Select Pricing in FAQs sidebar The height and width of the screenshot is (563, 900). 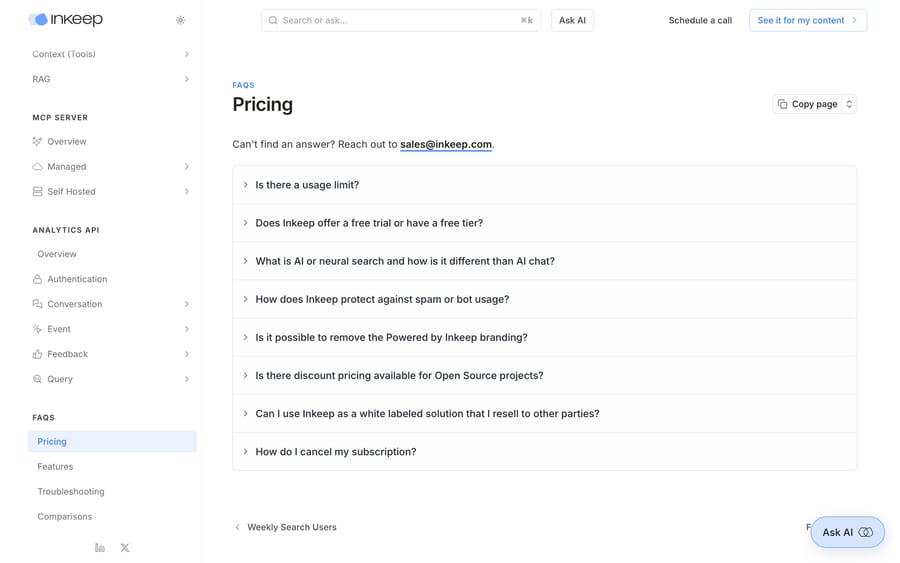click(x=111, y=442)
